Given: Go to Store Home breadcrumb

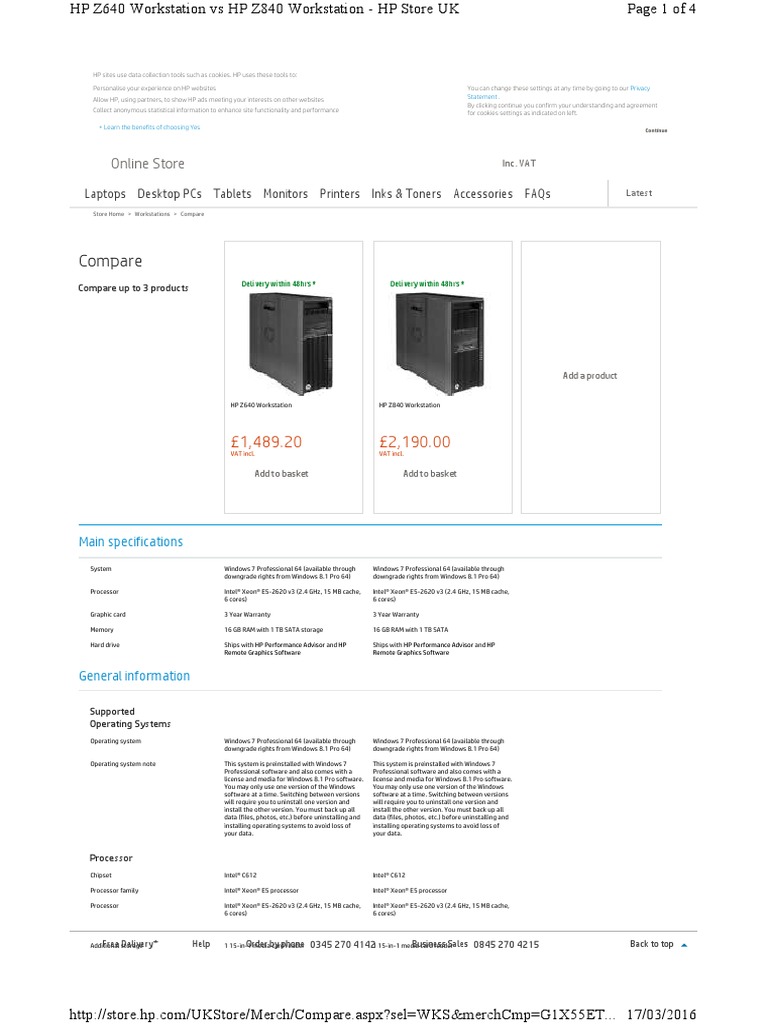Looking at the screenshot, I should click(x=108, y=214).
